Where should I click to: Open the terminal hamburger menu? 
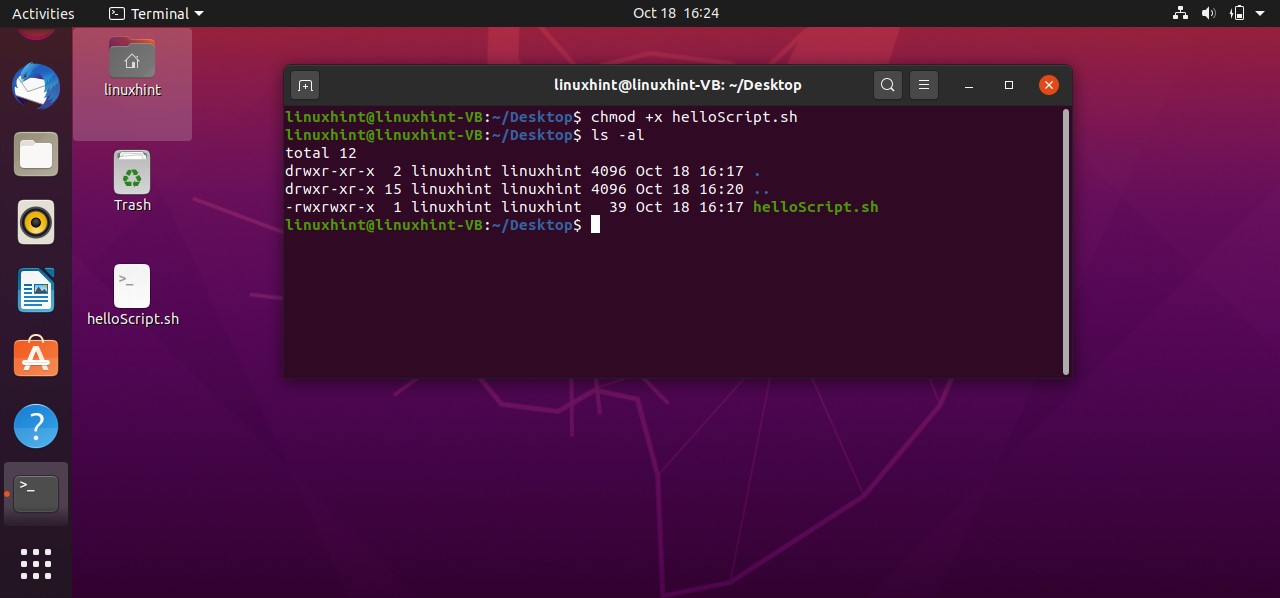tap(924, 85)
